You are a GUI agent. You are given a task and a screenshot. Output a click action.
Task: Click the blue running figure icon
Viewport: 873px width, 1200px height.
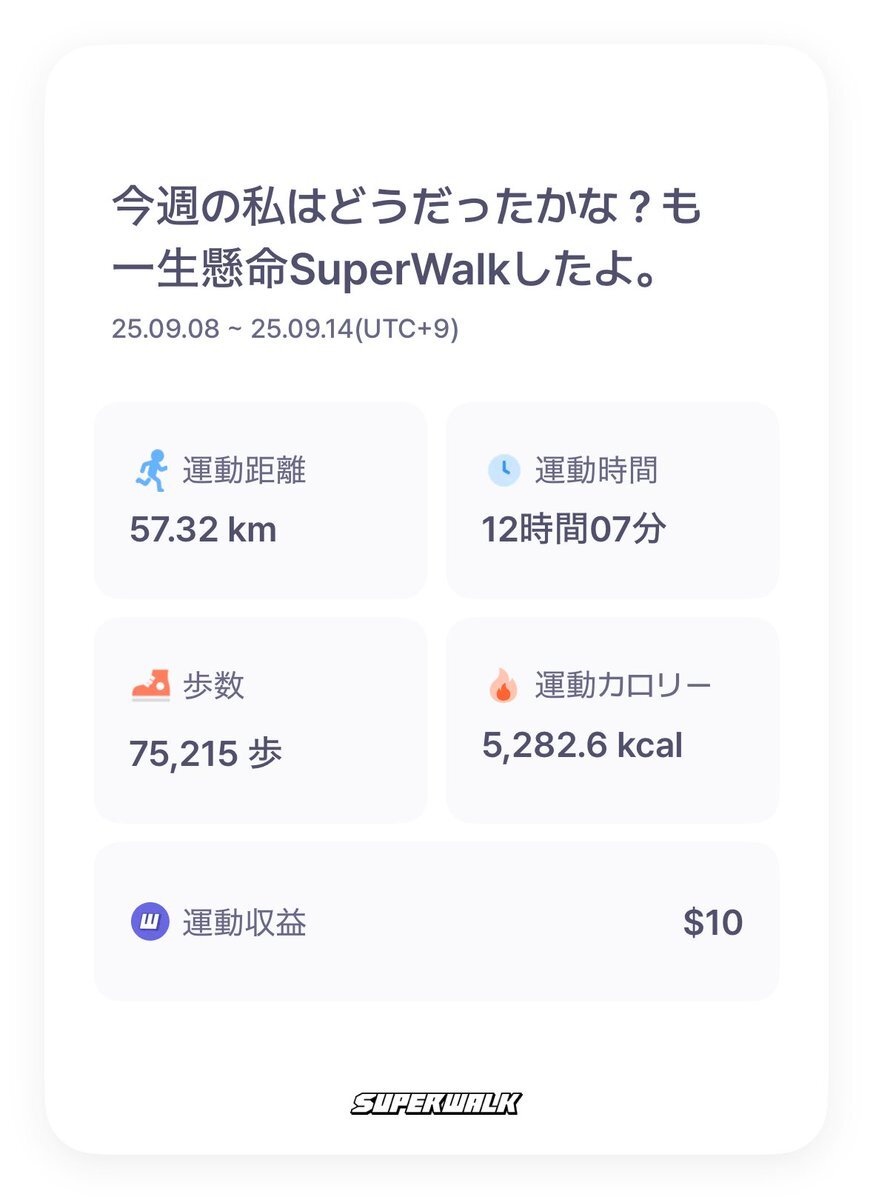[150, 470]
